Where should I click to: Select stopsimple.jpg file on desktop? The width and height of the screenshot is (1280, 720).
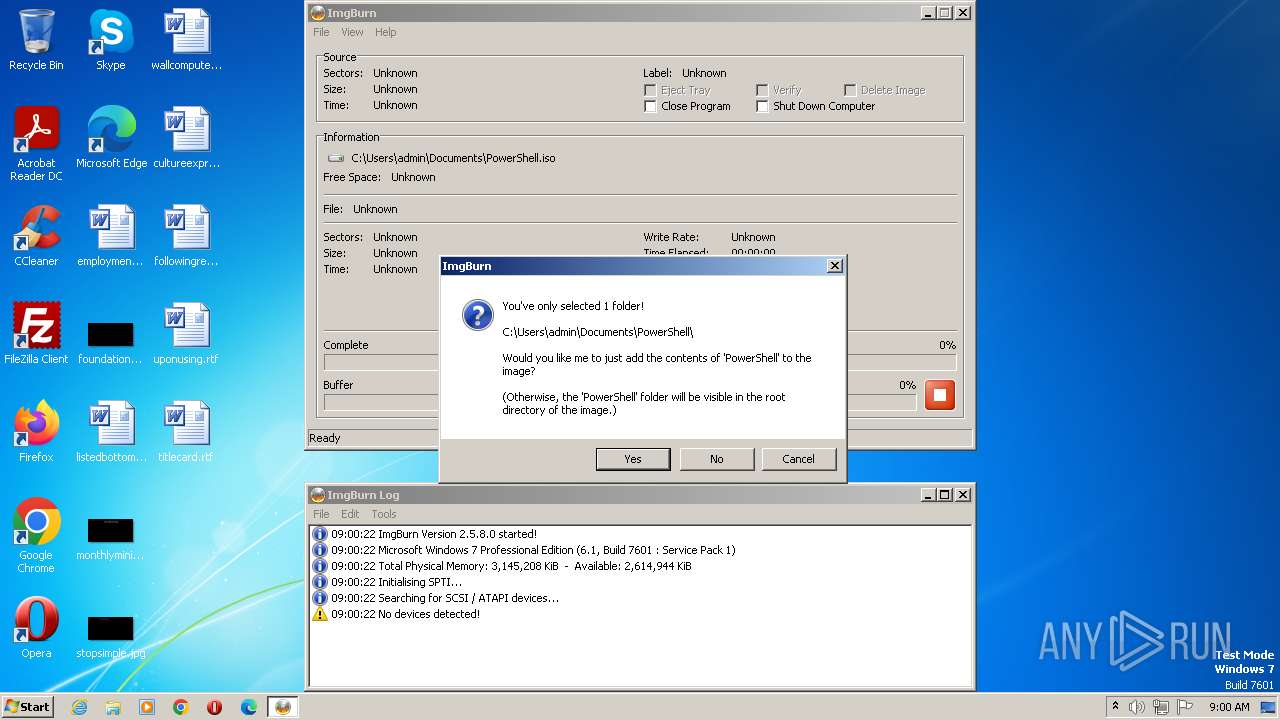tap(110, 635)
